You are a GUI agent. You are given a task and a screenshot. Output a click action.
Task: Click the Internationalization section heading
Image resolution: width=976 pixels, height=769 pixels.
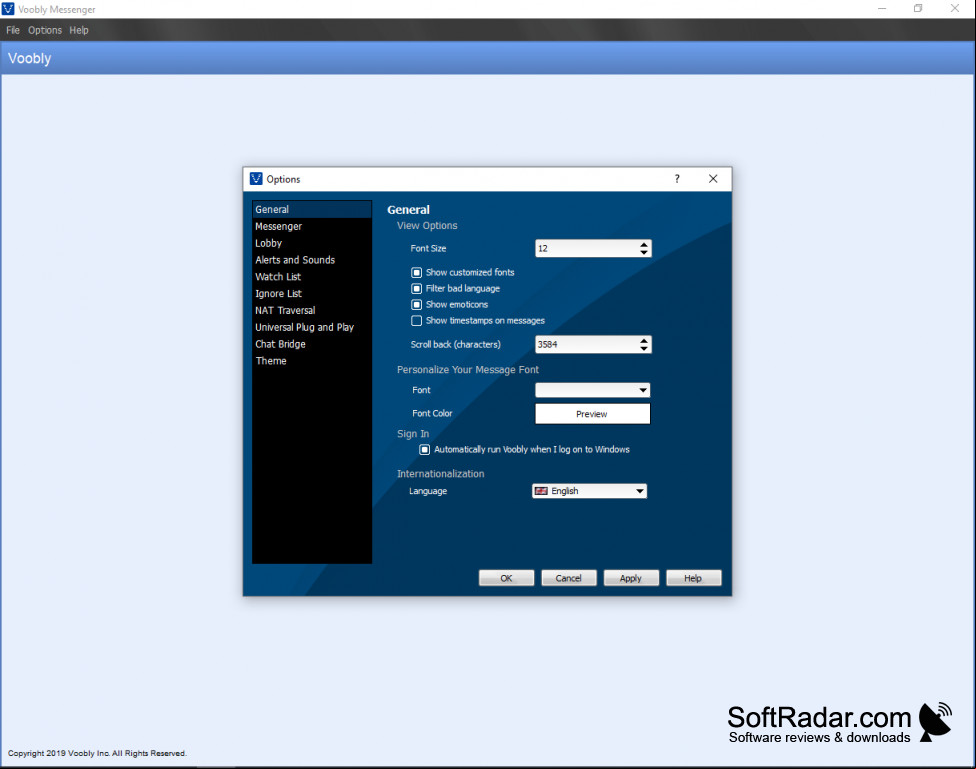tap(441, 474)
